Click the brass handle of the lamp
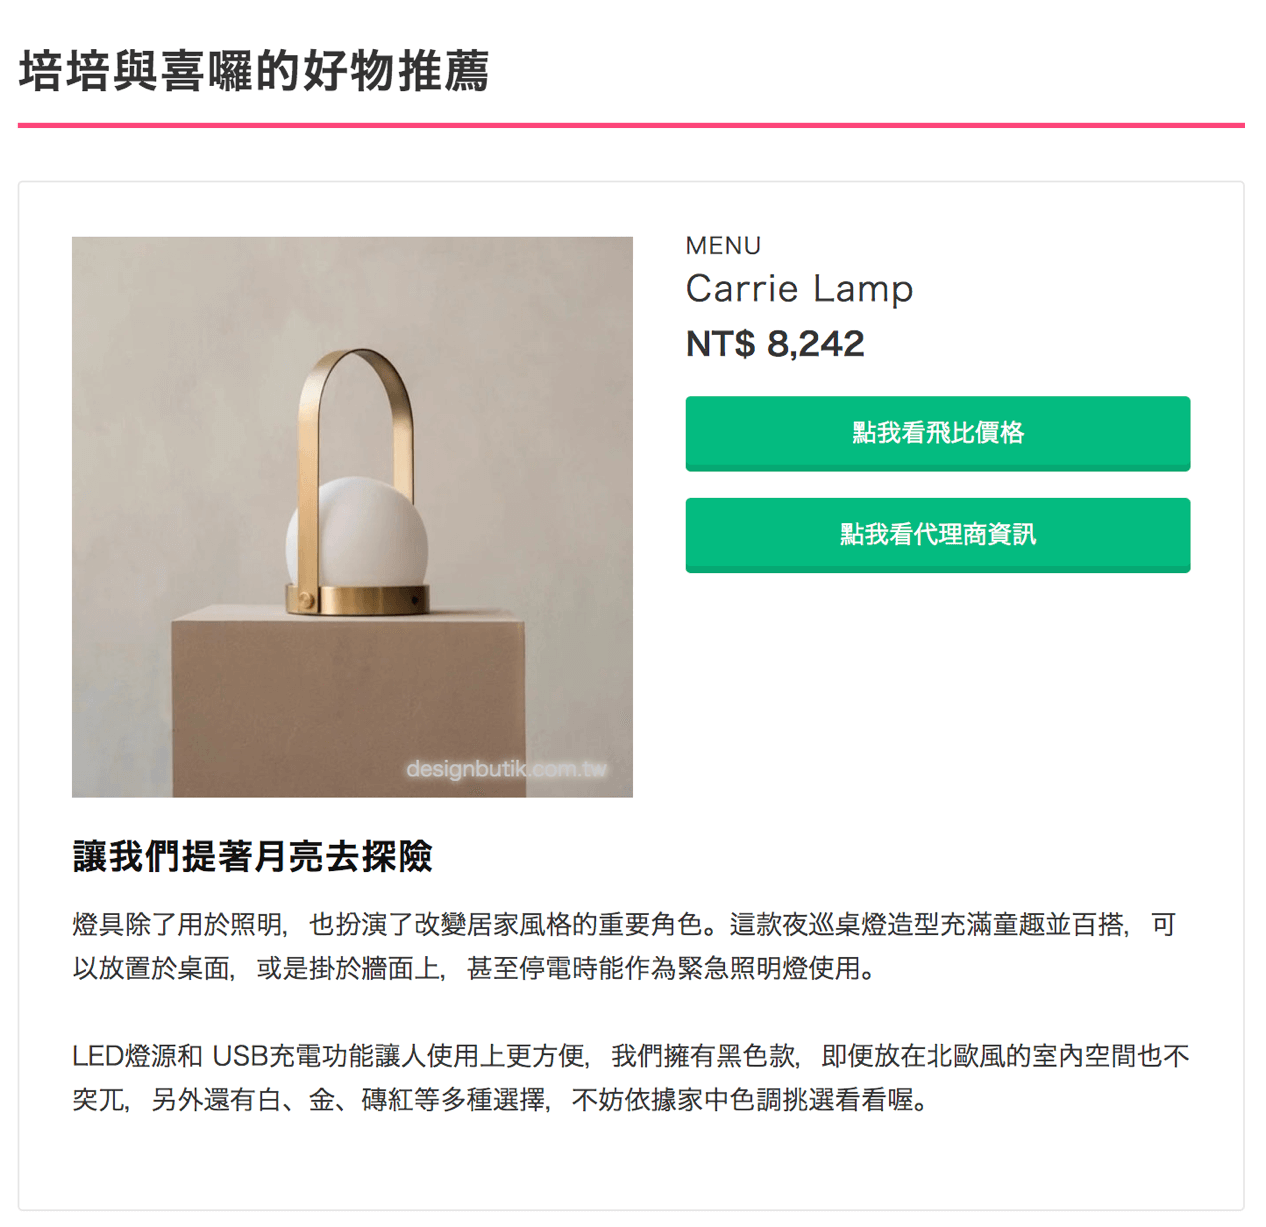Viewport: 1266px width, 1227px height. [355, 420]
